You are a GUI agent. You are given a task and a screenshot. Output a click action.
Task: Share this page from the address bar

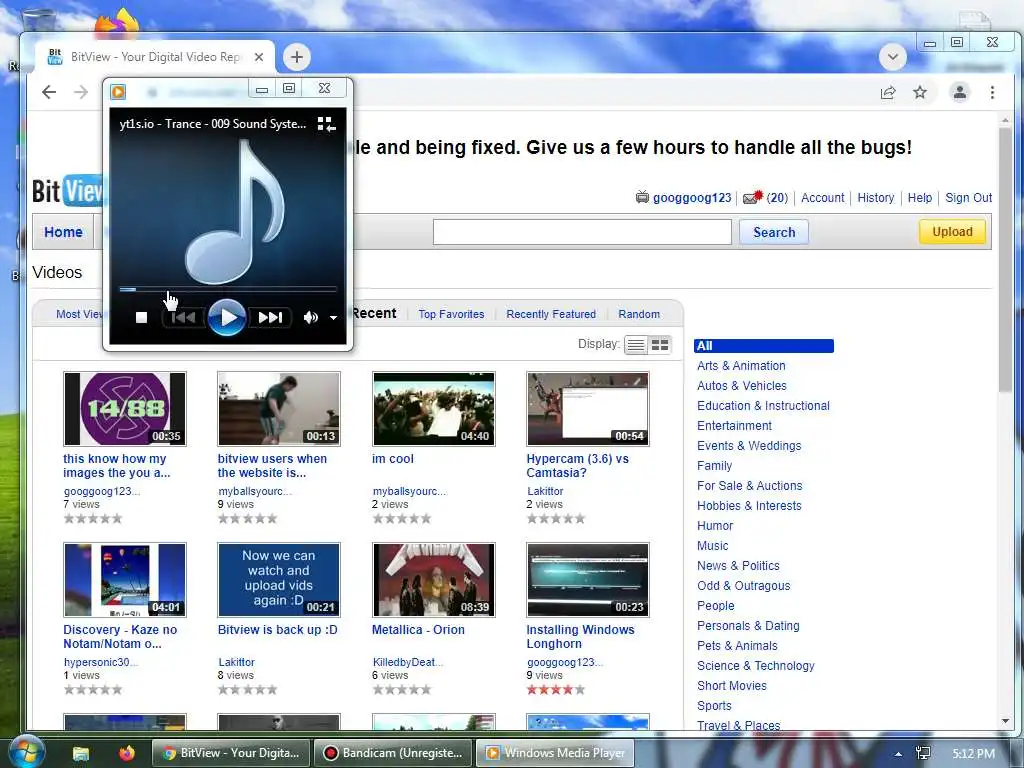coord(888,92)
